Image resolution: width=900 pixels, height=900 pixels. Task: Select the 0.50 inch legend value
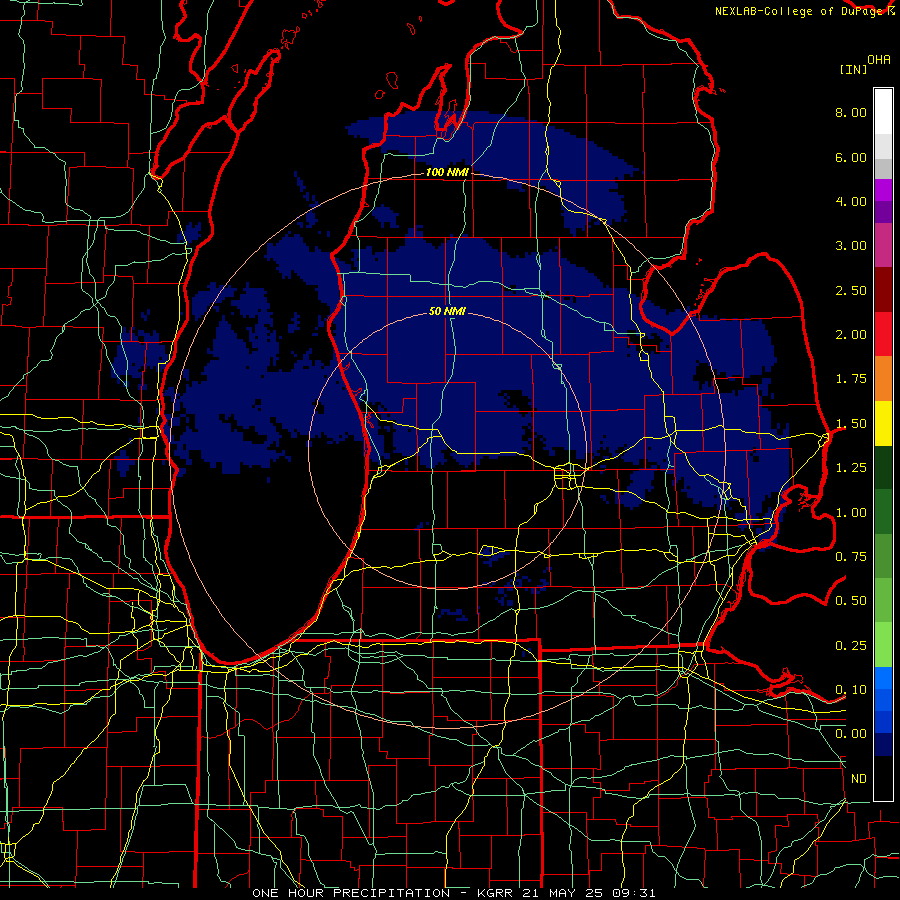pos(851,601)
